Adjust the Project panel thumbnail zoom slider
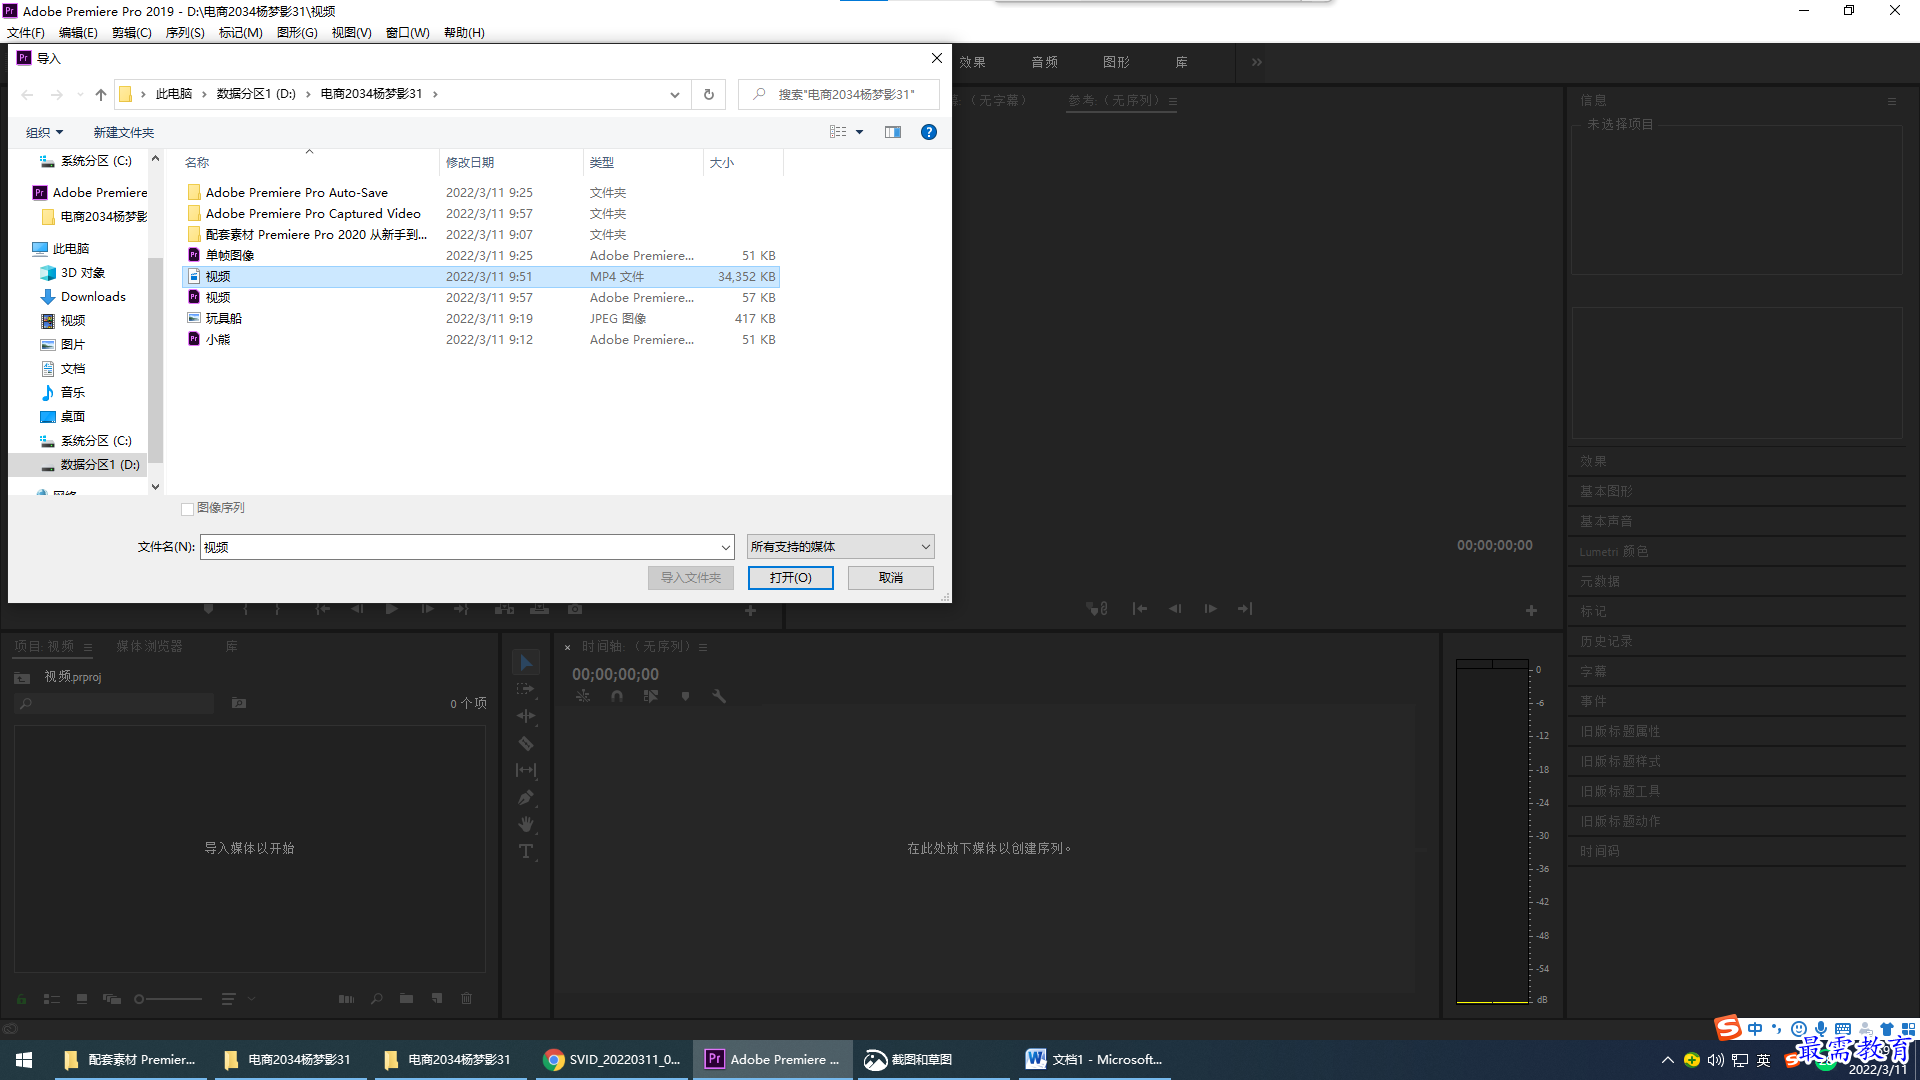Image resolution: width=1920 pixels, height=1080 pixels. (x=168, y=998)
